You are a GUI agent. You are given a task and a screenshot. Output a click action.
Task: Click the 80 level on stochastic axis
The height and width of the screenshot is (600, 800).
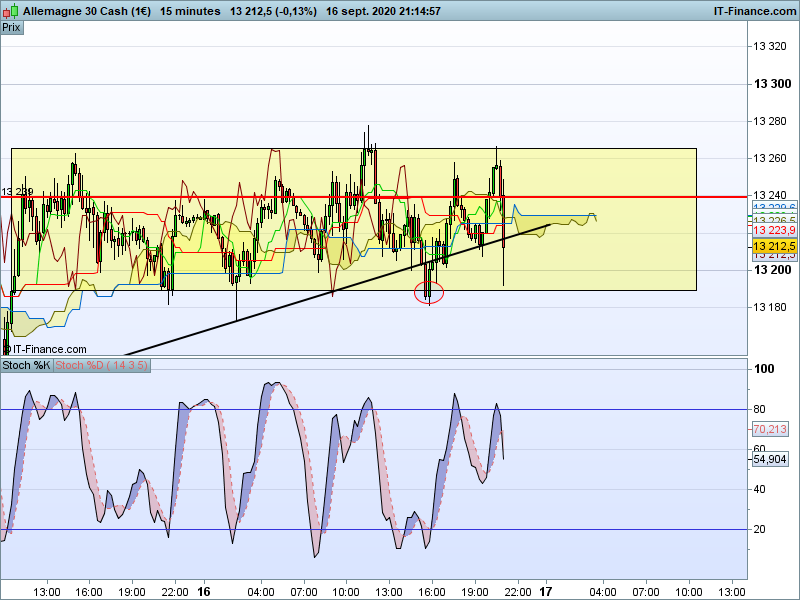click(759, 409)
